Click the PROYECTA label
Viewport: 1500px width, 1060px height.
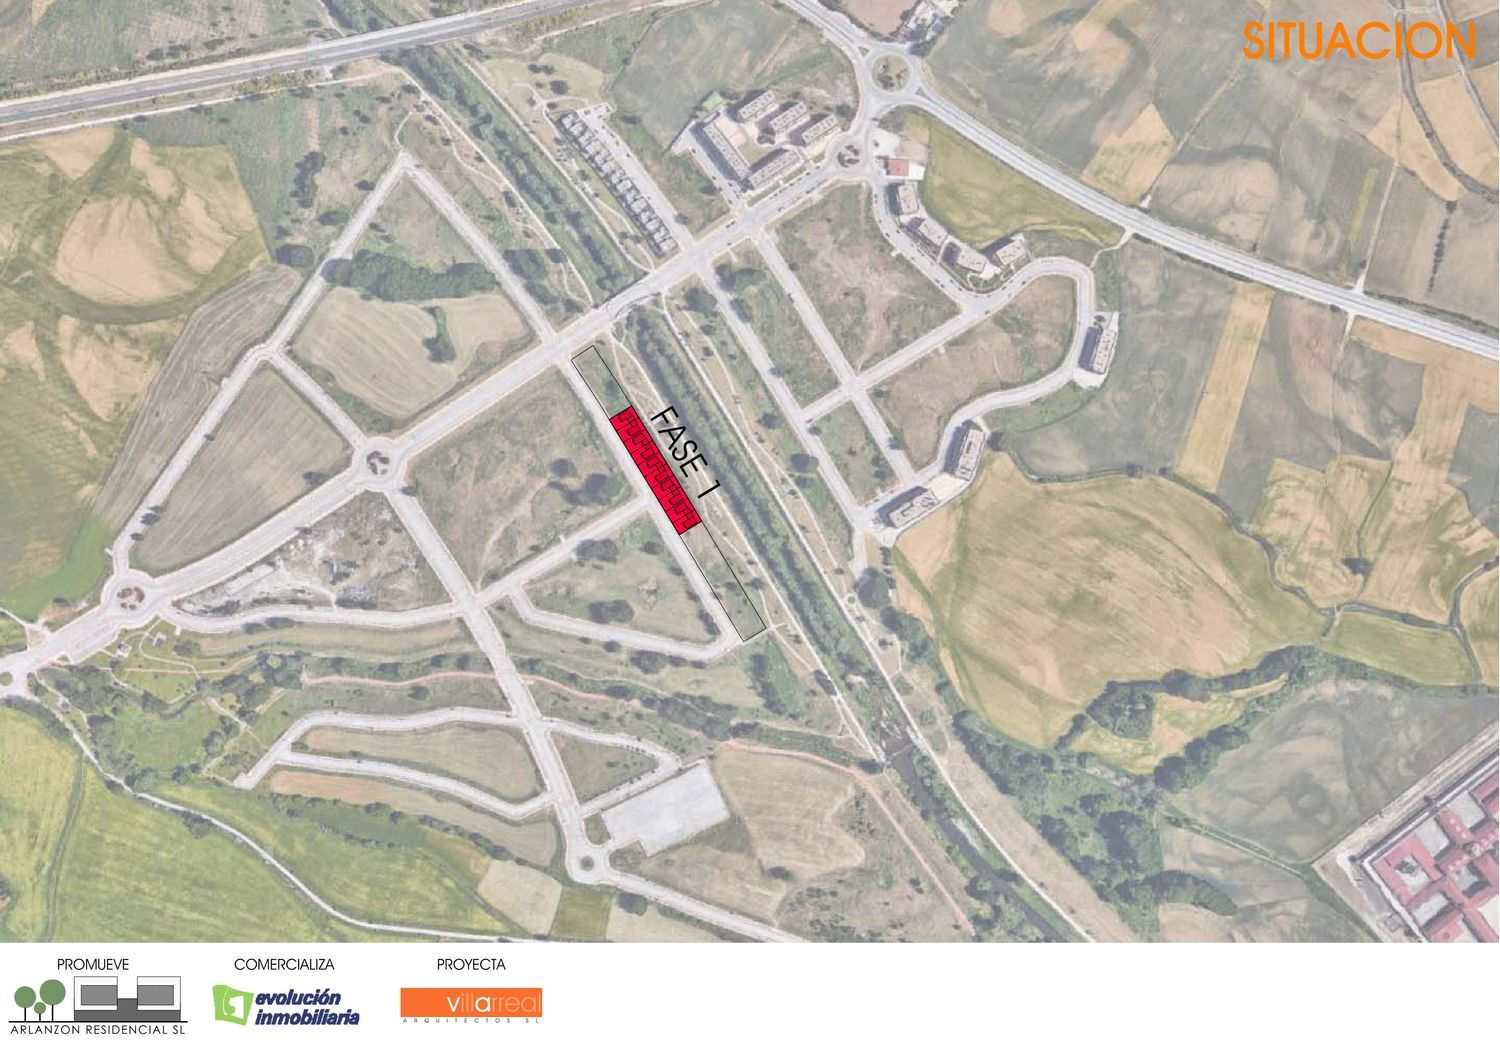(471, 965)
